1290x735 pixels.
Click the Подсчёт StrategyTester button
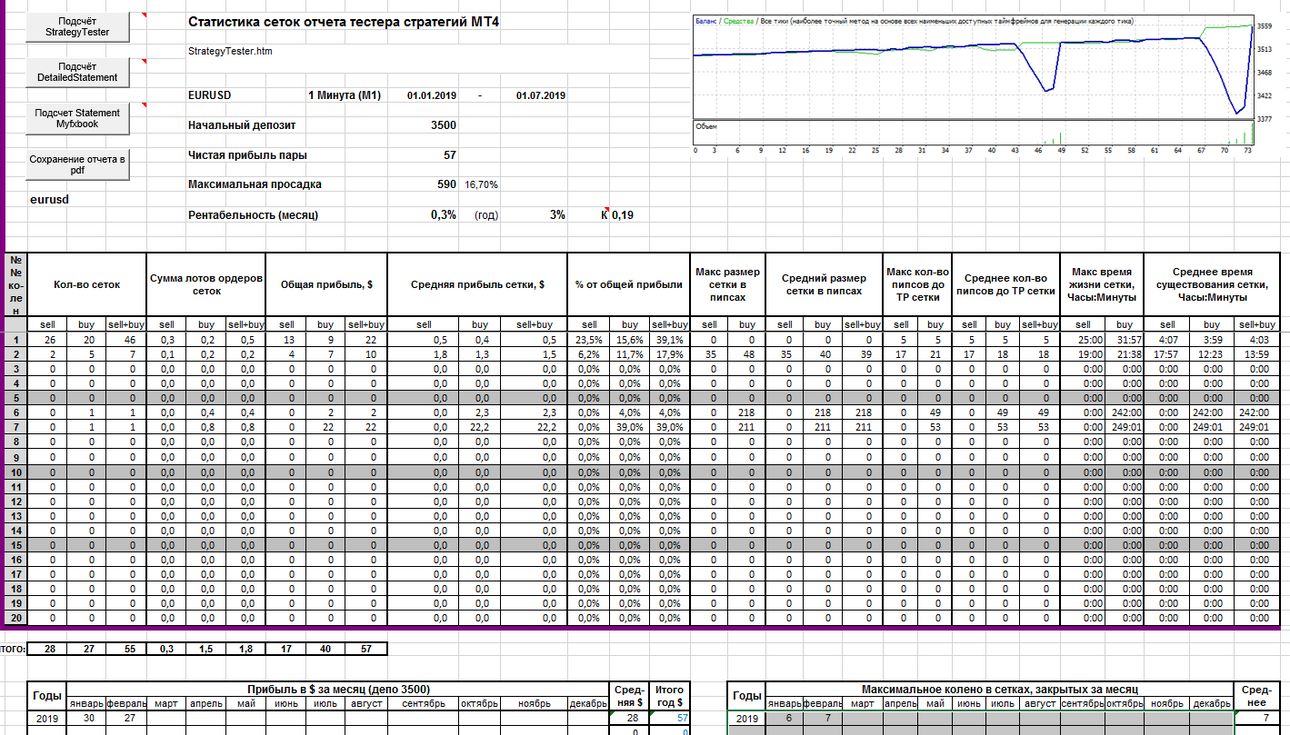coord(79,26)
